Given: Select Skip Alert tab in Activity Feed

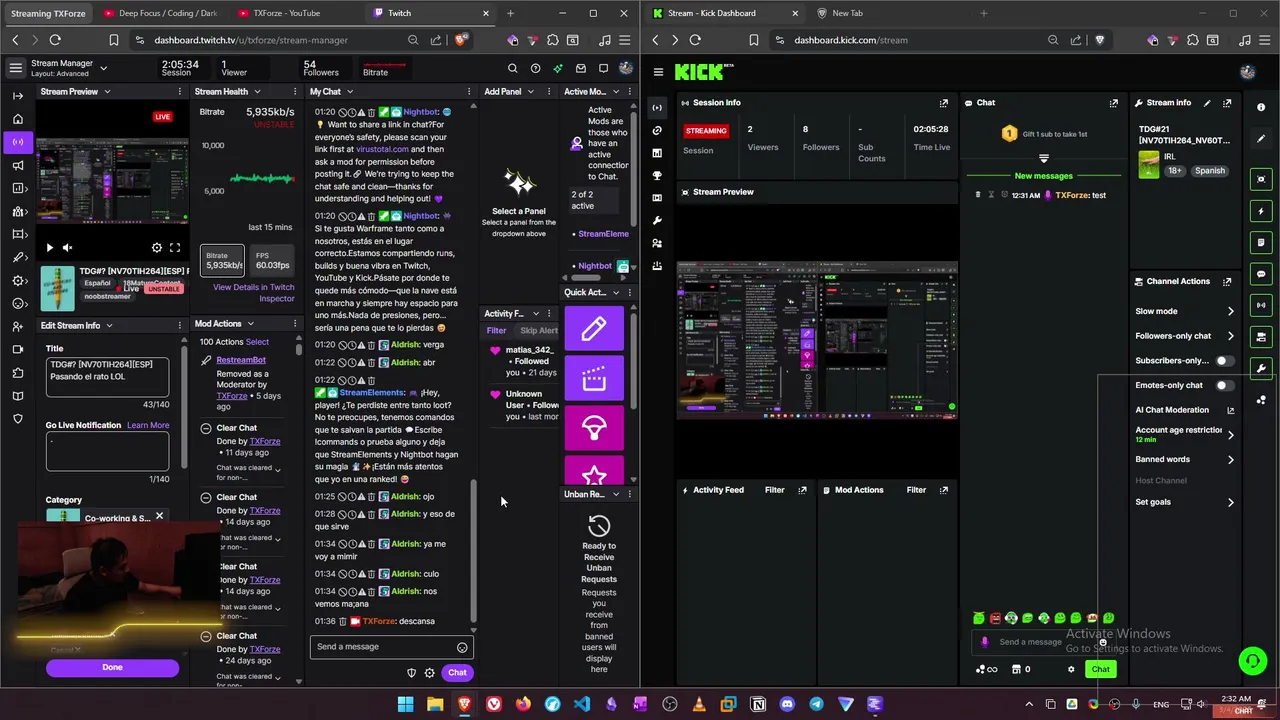Looking at the screenshot, I should 538,331.
